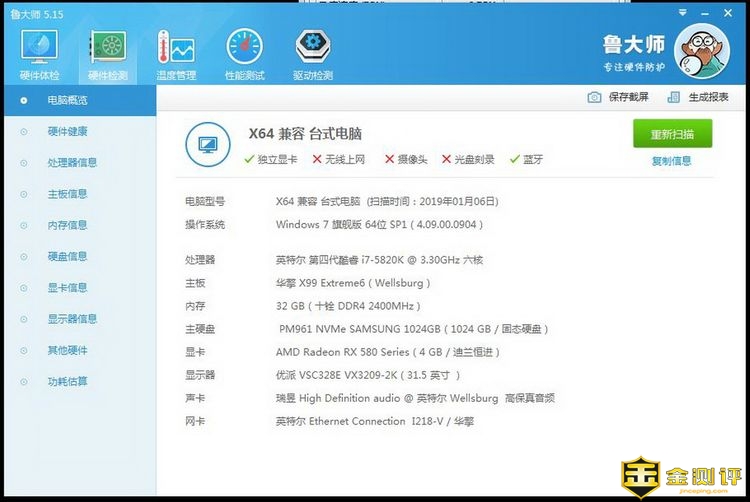Expand 主板信息 sidebar entry
Viewport: 750px width, 502px height.
coord(67,194)
